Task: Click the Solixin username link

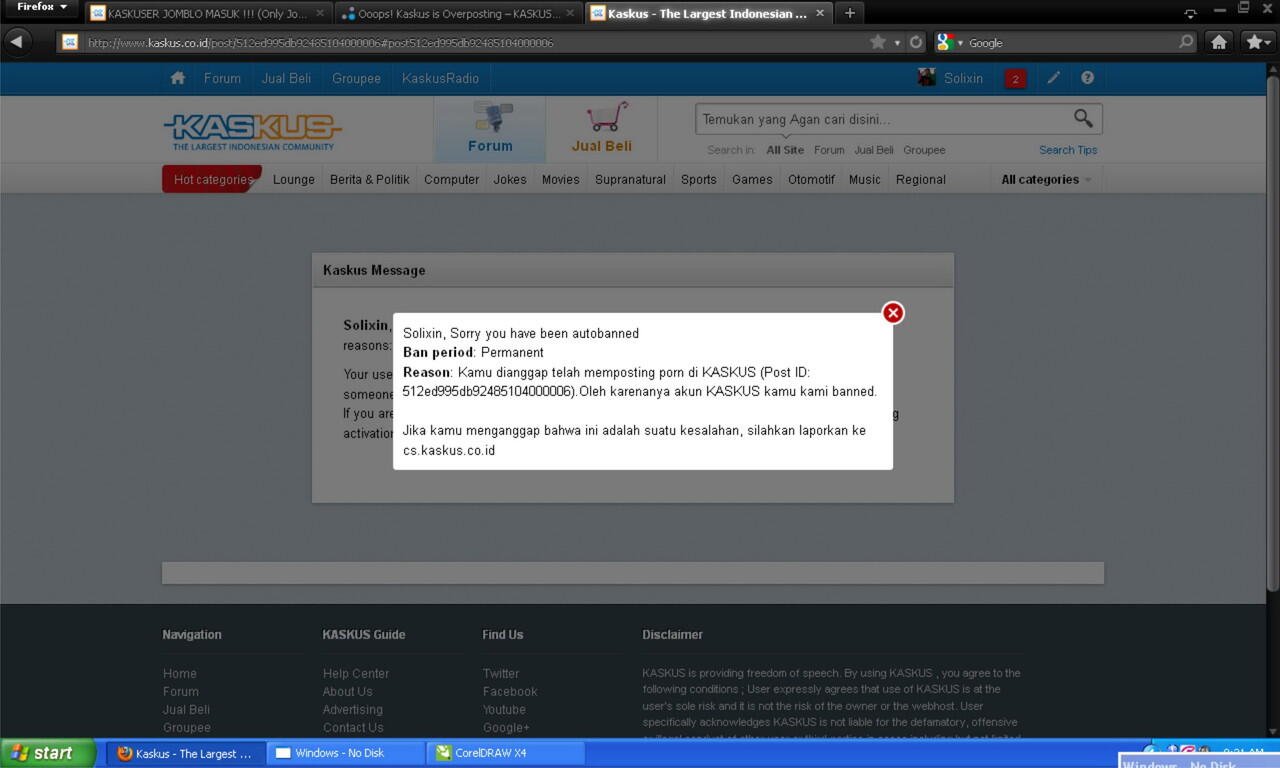Action: [x=963, y=78]
